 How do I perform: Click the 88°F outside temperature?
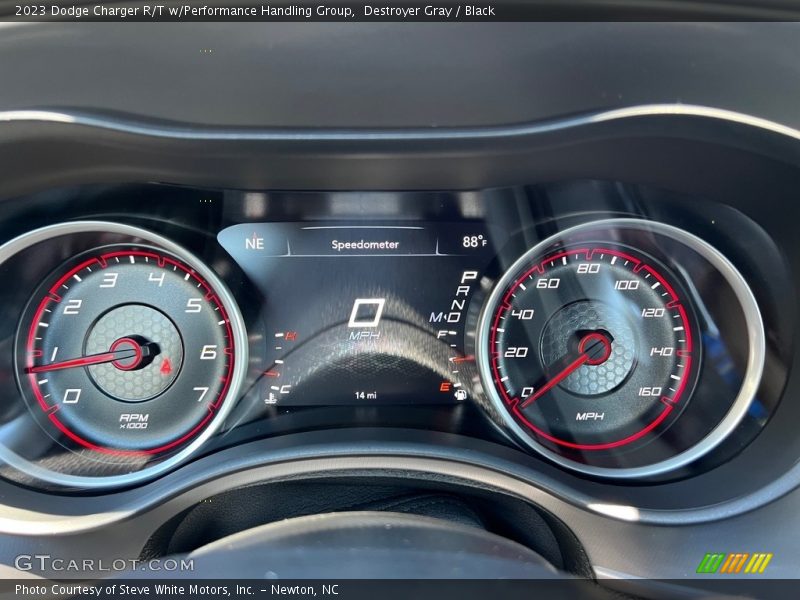tap(474, 242)
